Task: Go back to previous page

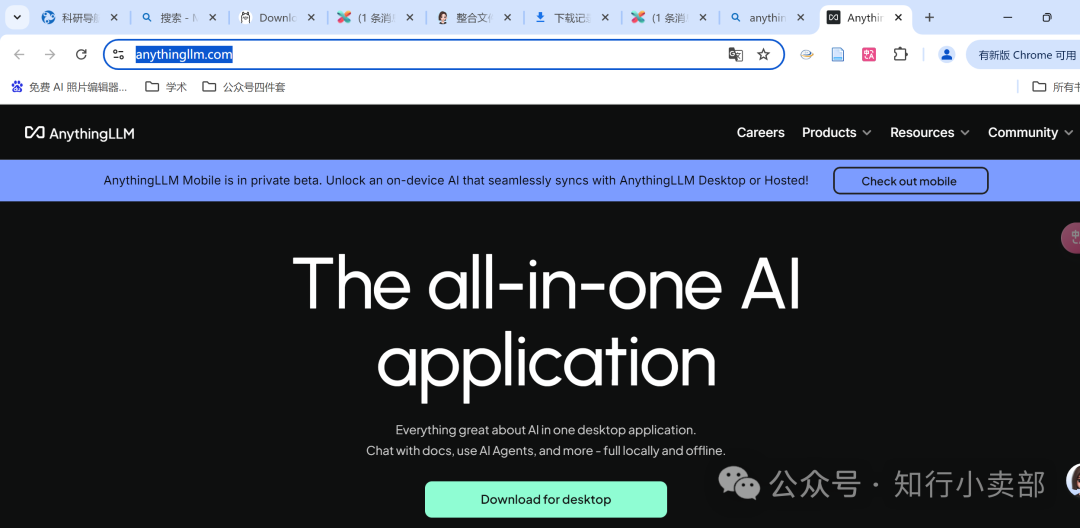Action: [x=19, y=54]
